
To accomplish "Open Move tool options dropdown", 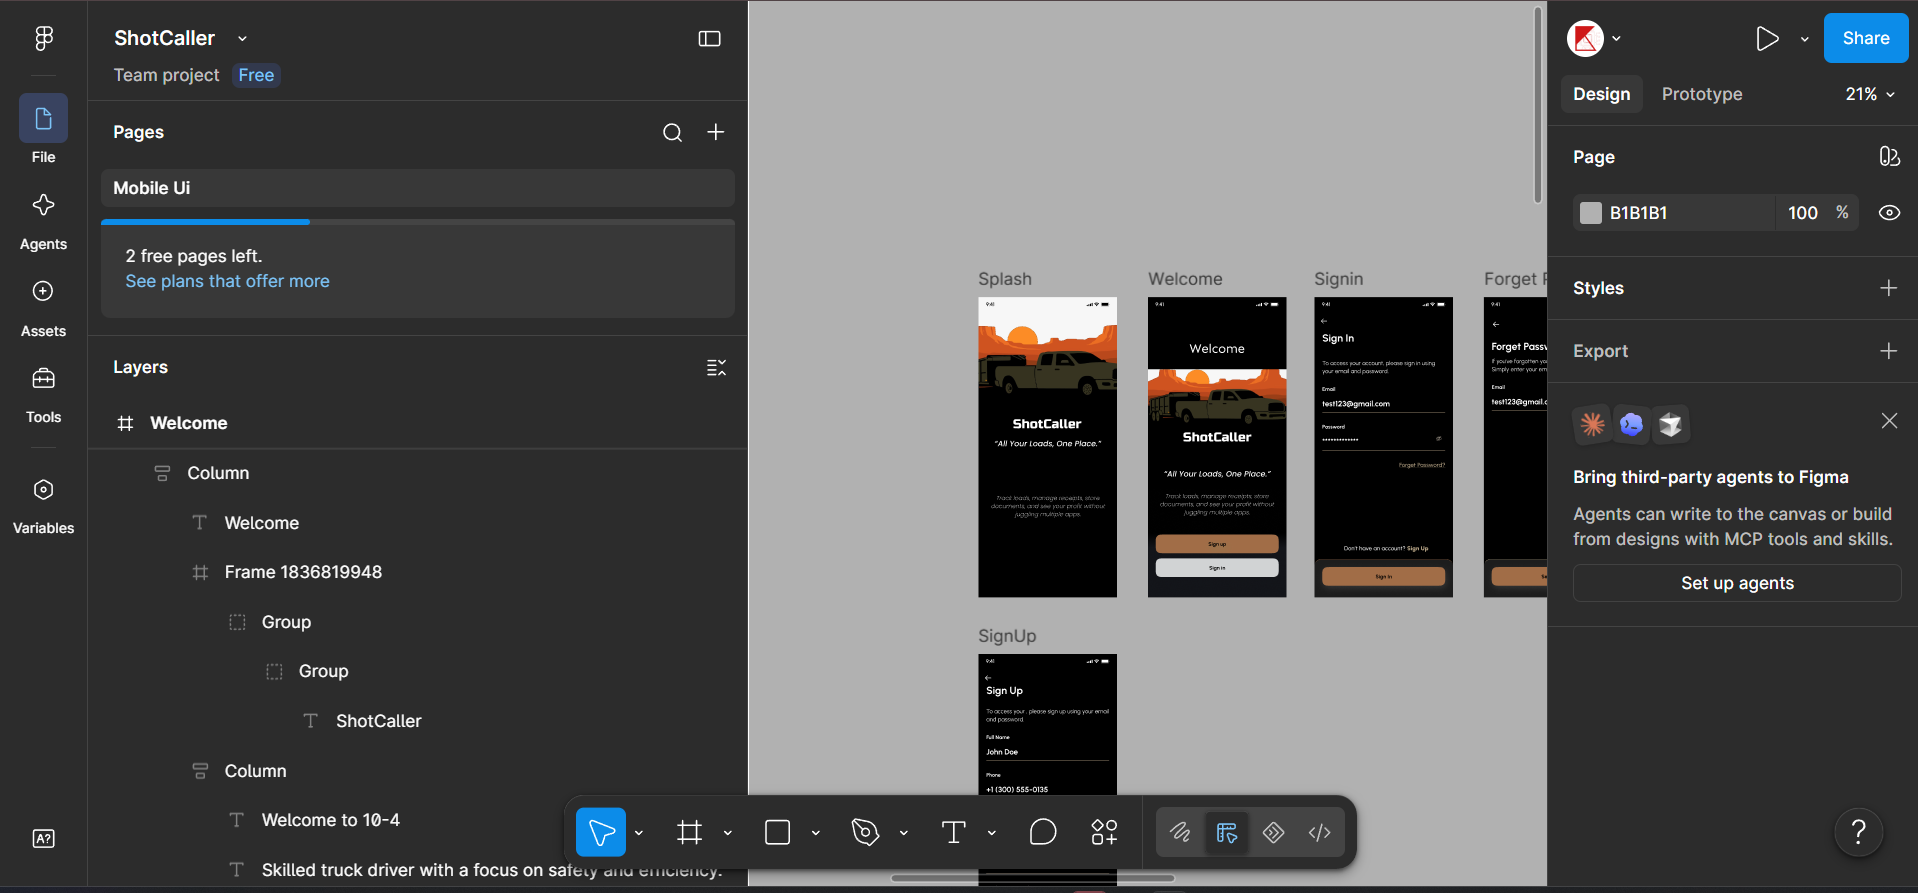I will [x=639, y=833].
